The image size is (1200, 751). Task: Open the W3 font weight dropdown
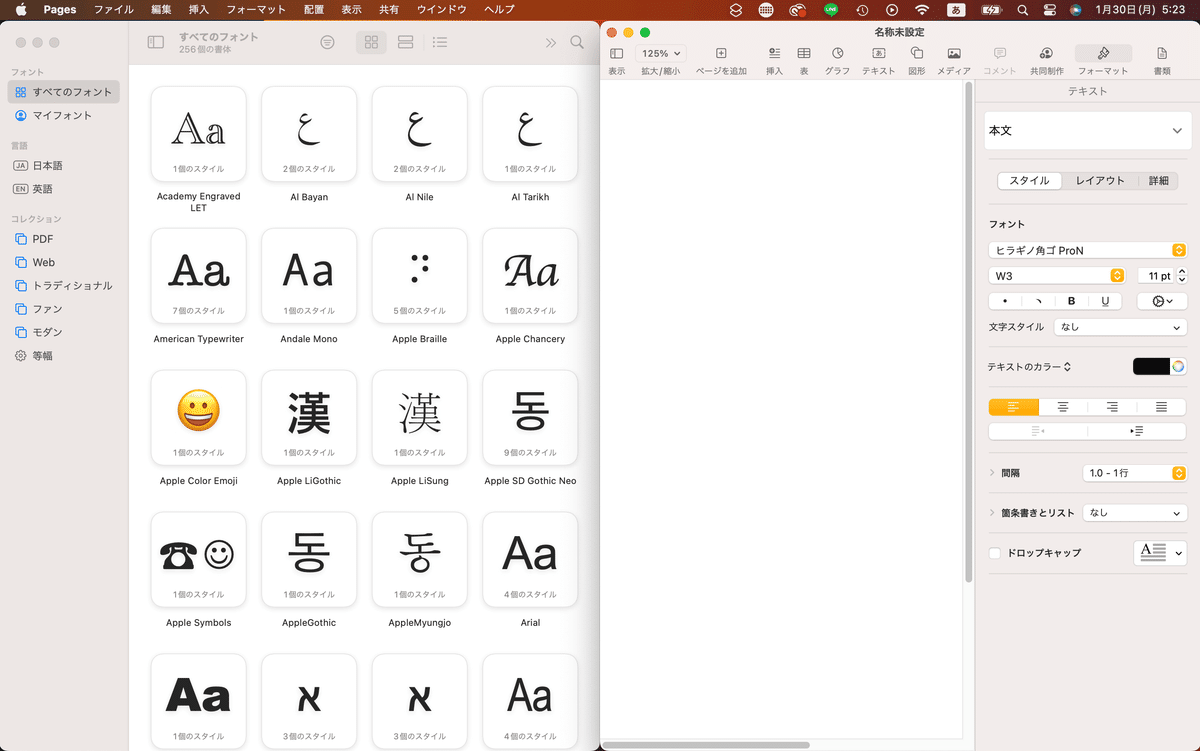point(1058,275)
